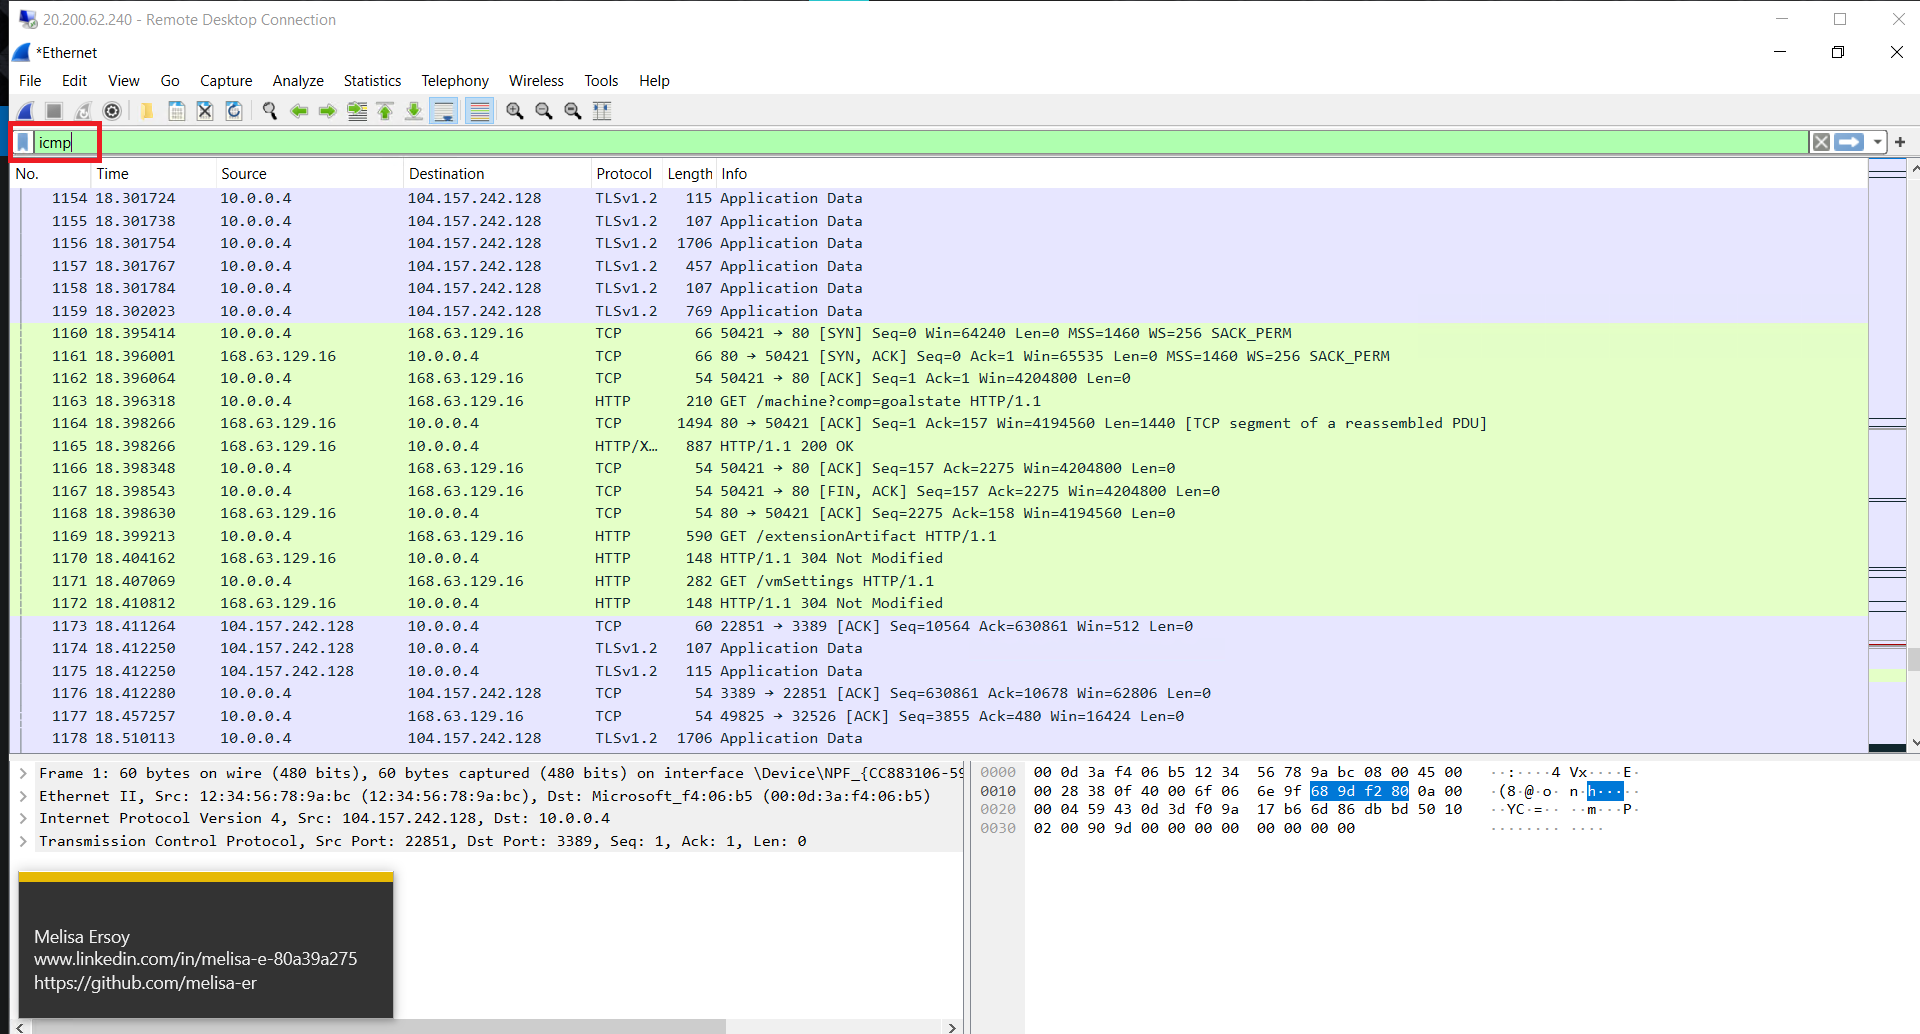The height and width of the screenshot is (1034, 1920).
Task: Sort packets by No. column
Action: tap(50, 174)
